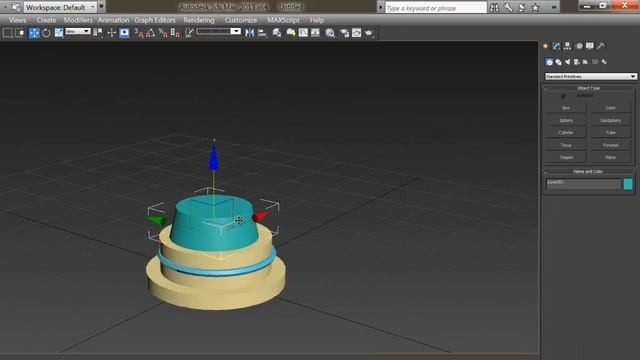
Task: Open the Graphite ribbon toggle icon
Action: (x=291, y=33)
